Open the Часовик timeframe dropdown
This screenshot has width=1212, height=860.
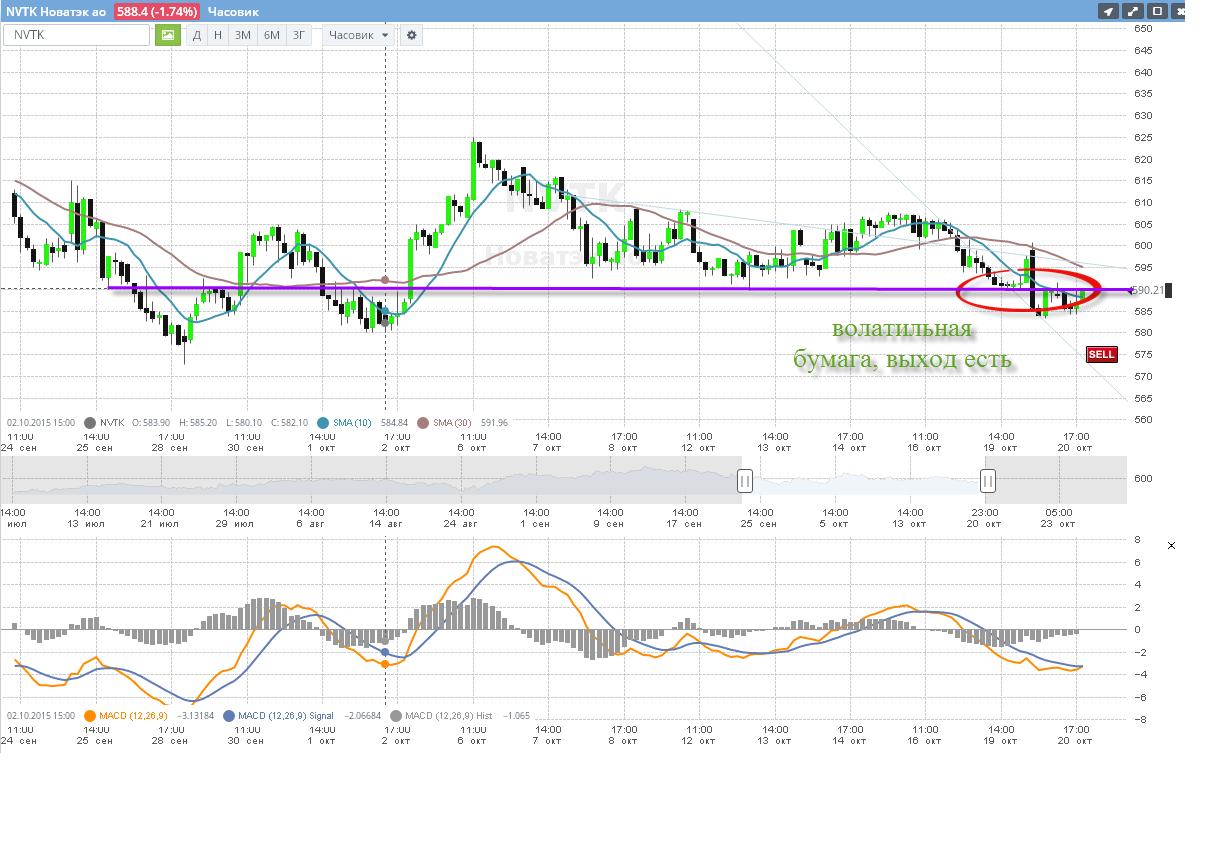359,35
